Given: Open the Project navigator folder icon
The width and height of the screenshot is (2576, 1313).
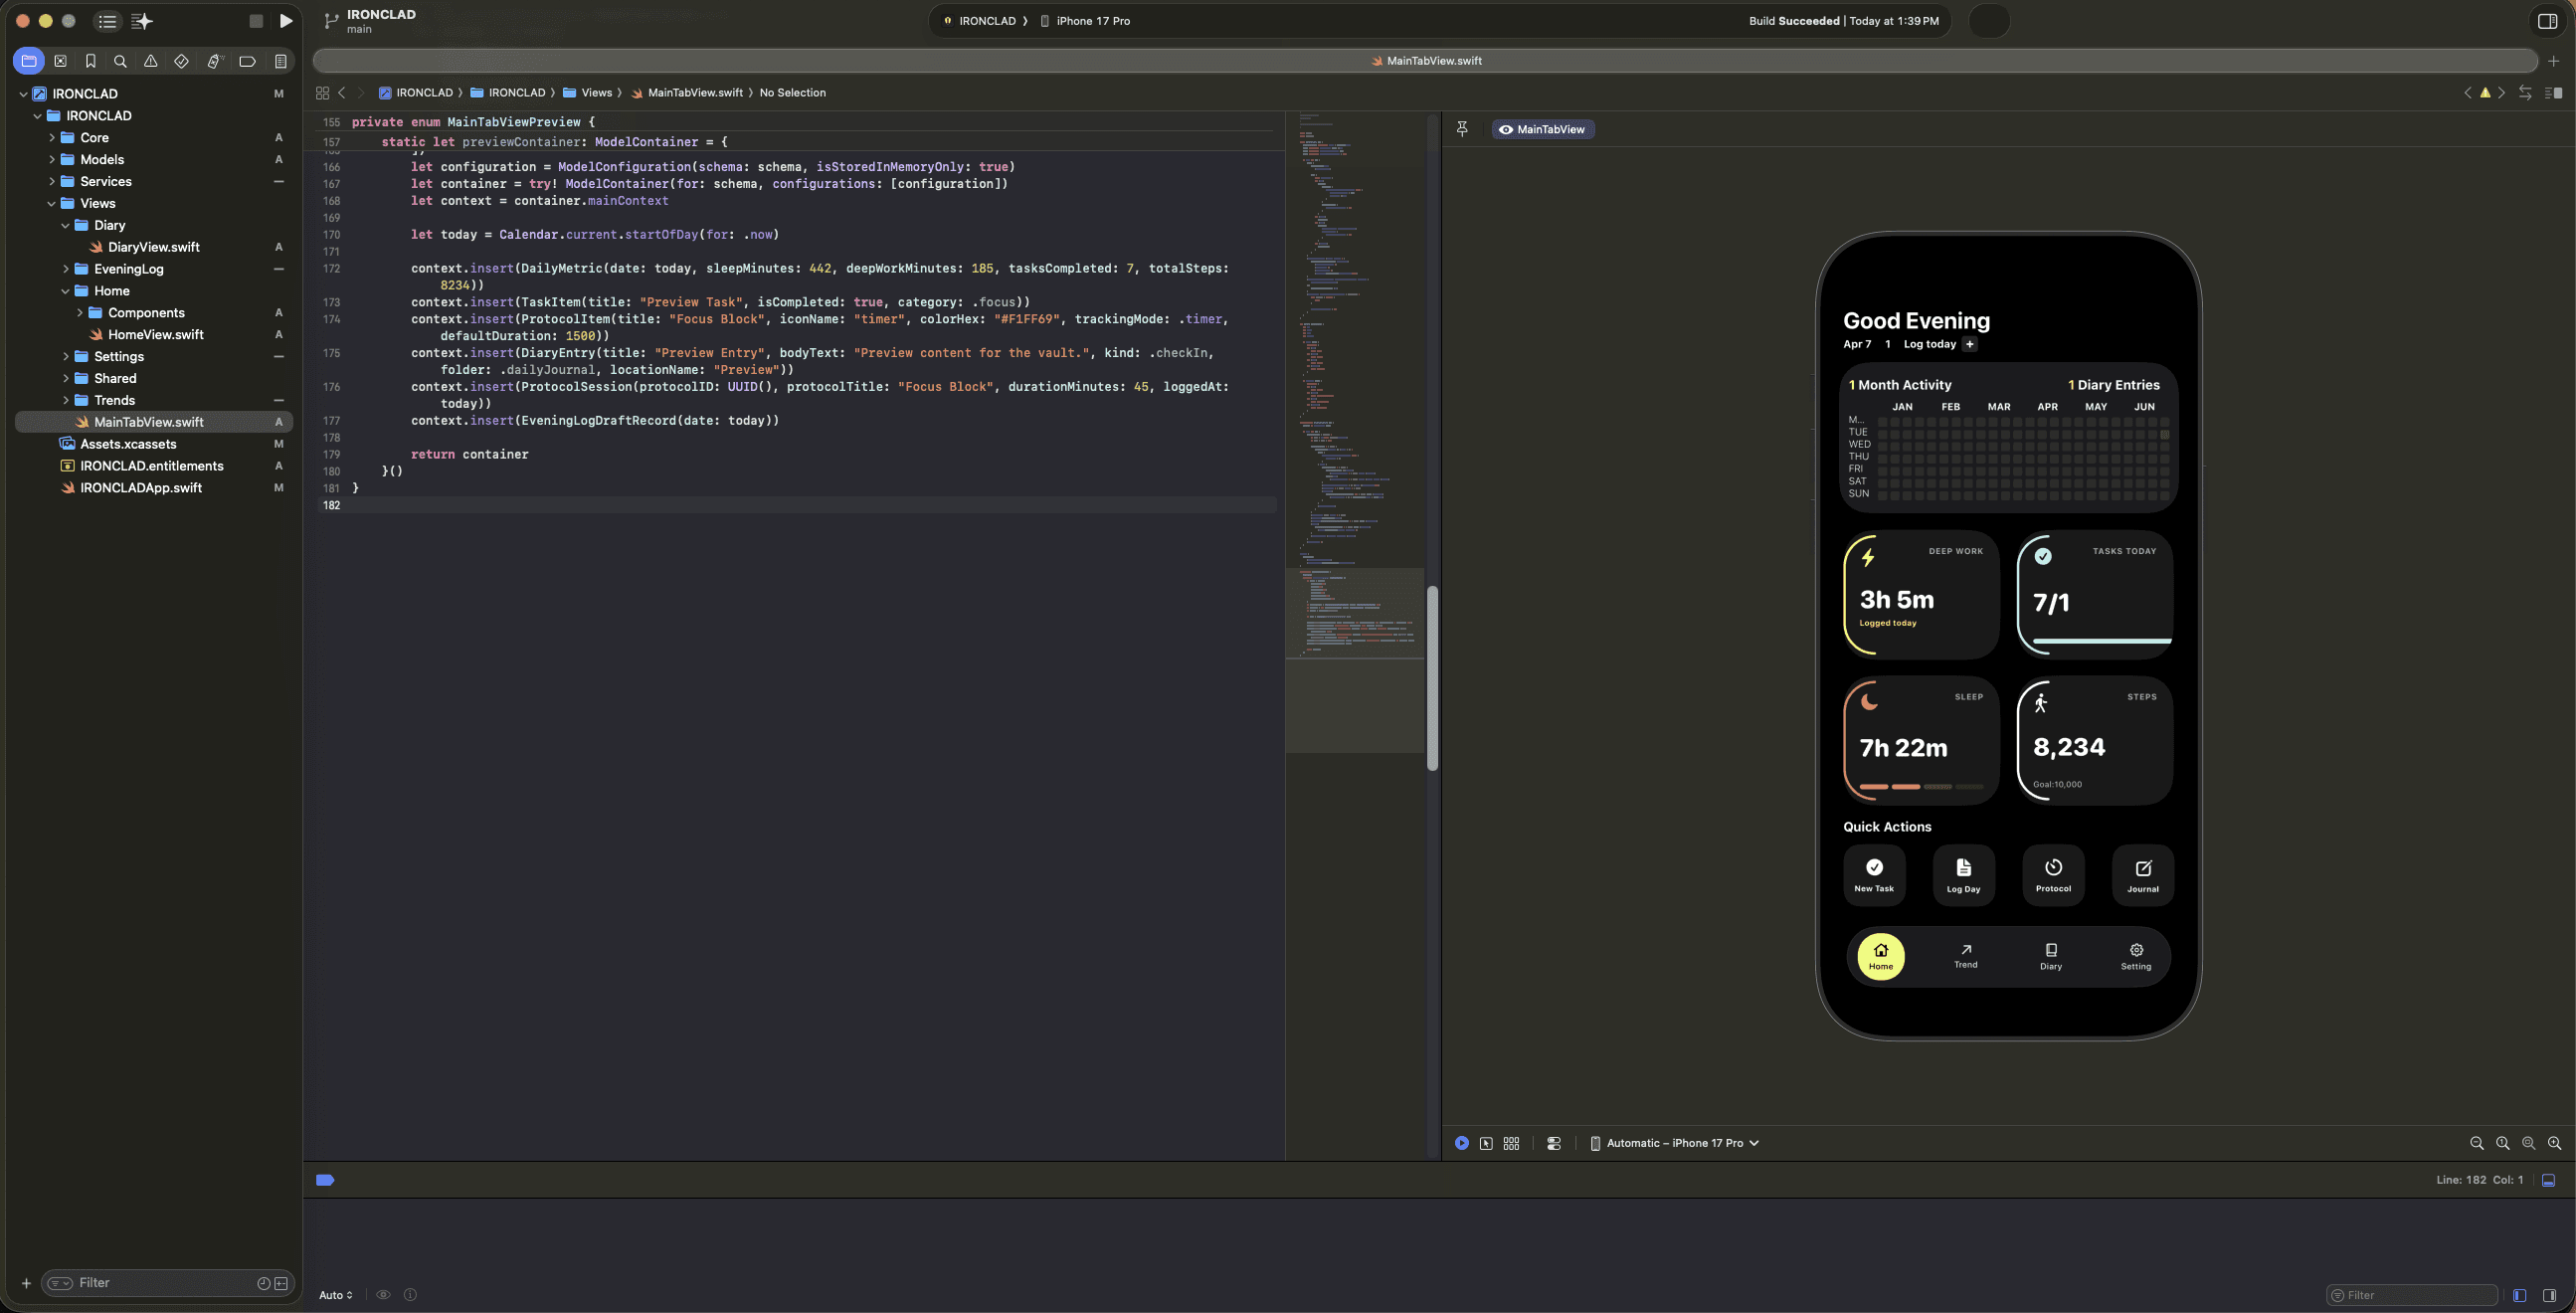Looking at the screenshot, I should [x=29, y=61].
